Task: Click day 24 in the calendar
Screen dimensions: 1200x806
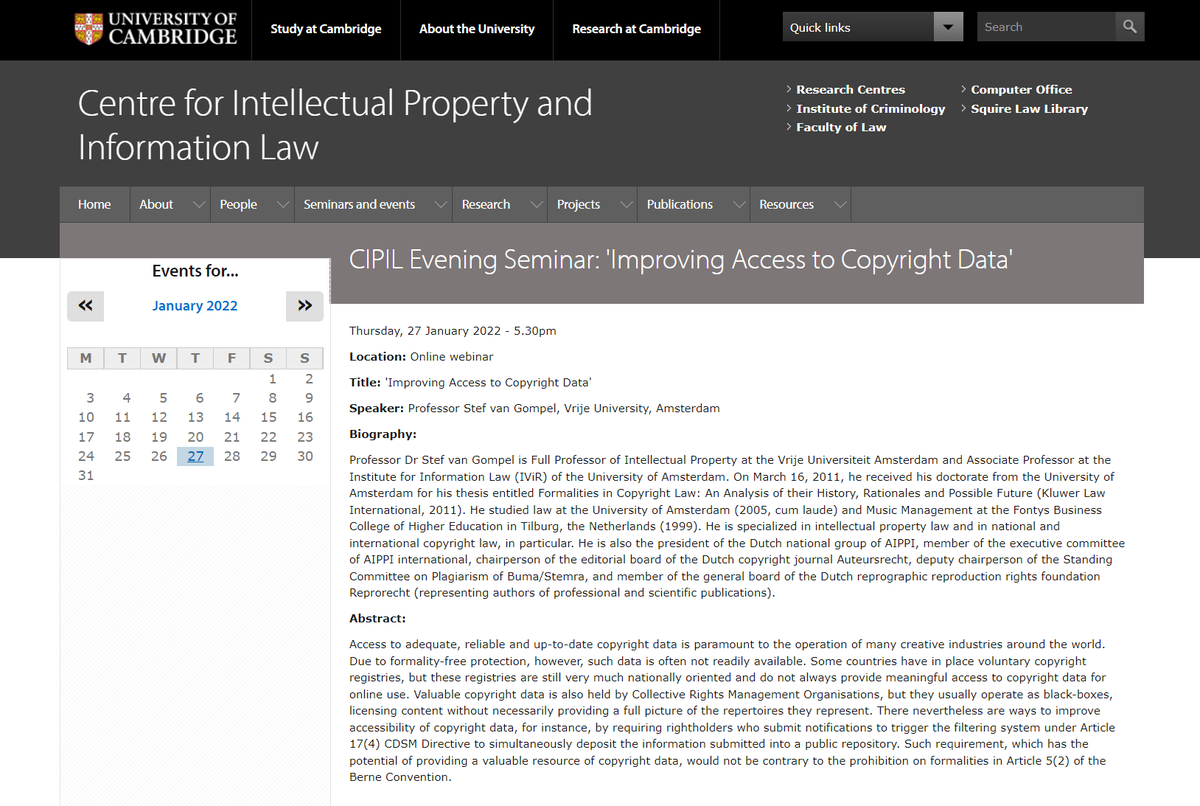Action: [86, 456]
